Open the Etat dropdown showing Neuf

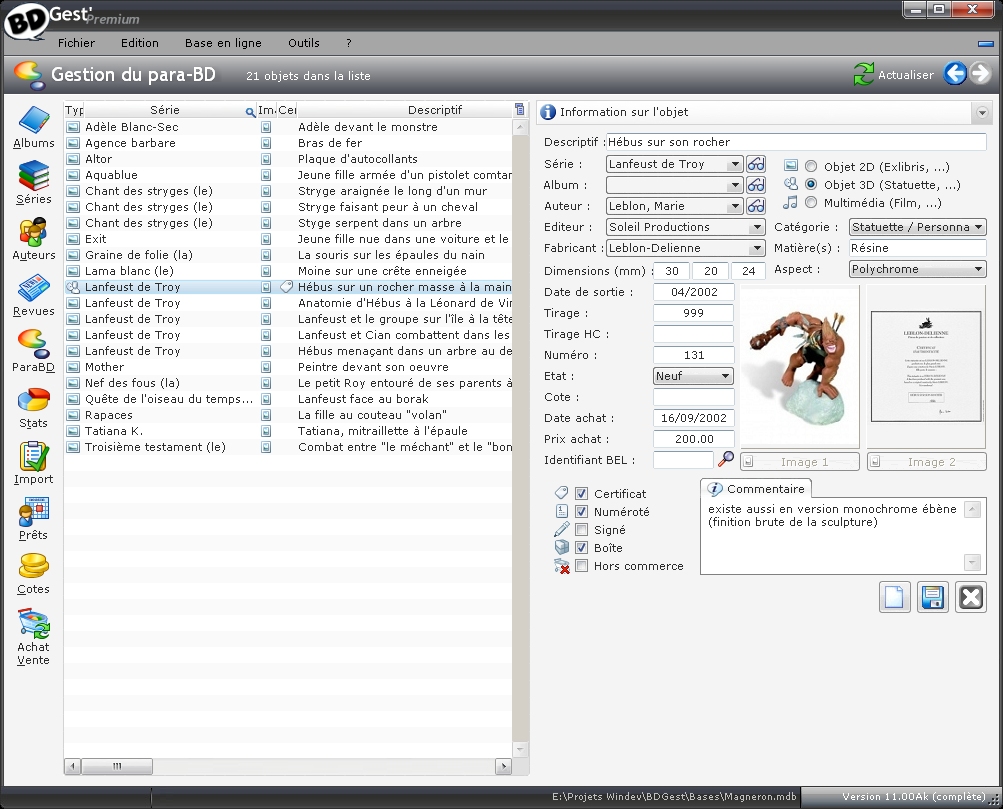[x=725, y=377]
